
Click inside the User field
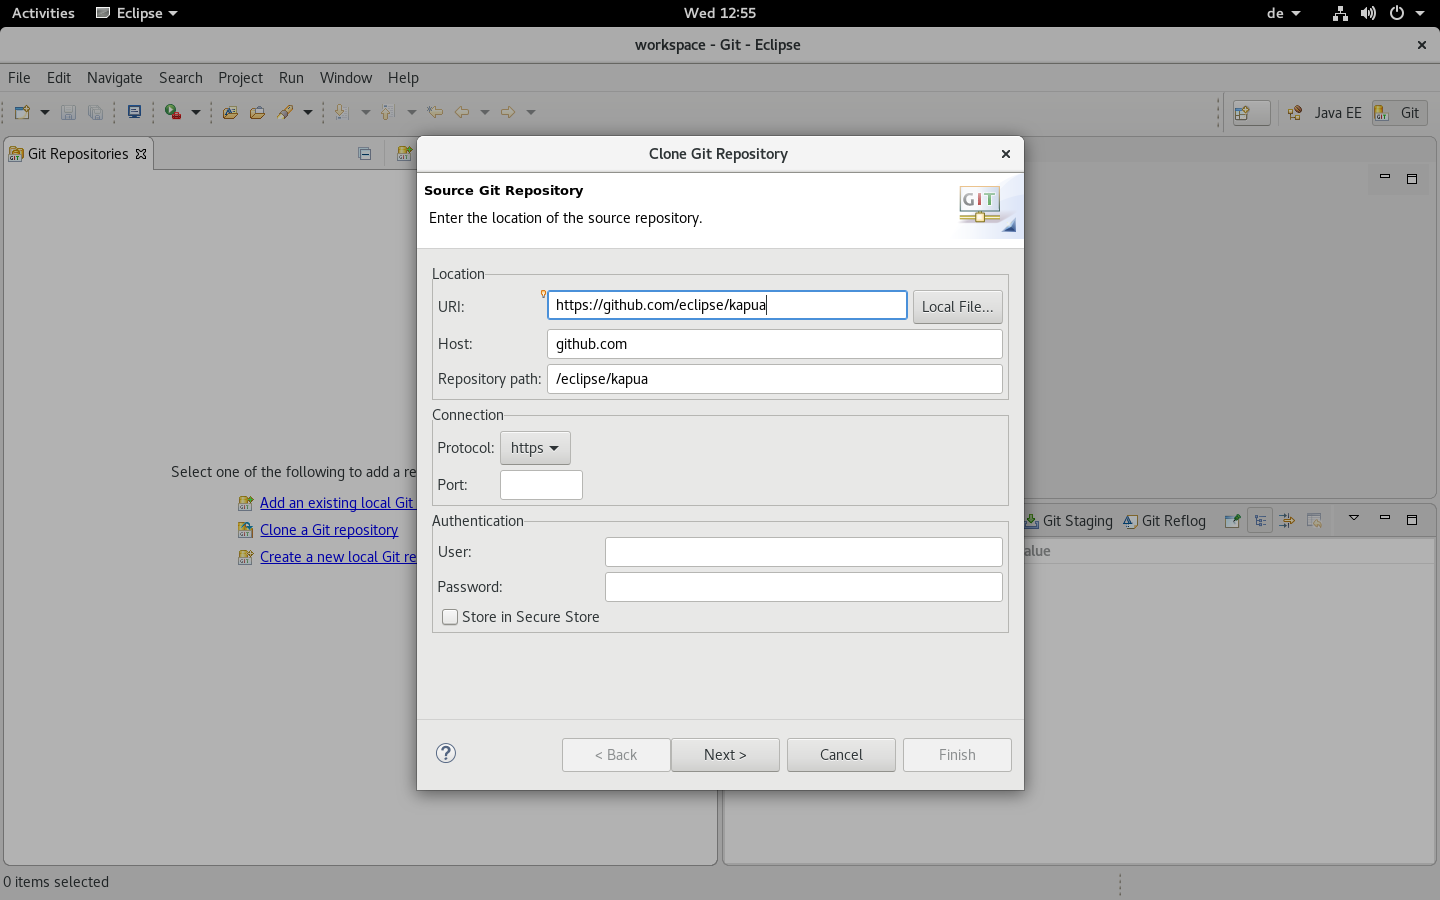click(803, 551)
